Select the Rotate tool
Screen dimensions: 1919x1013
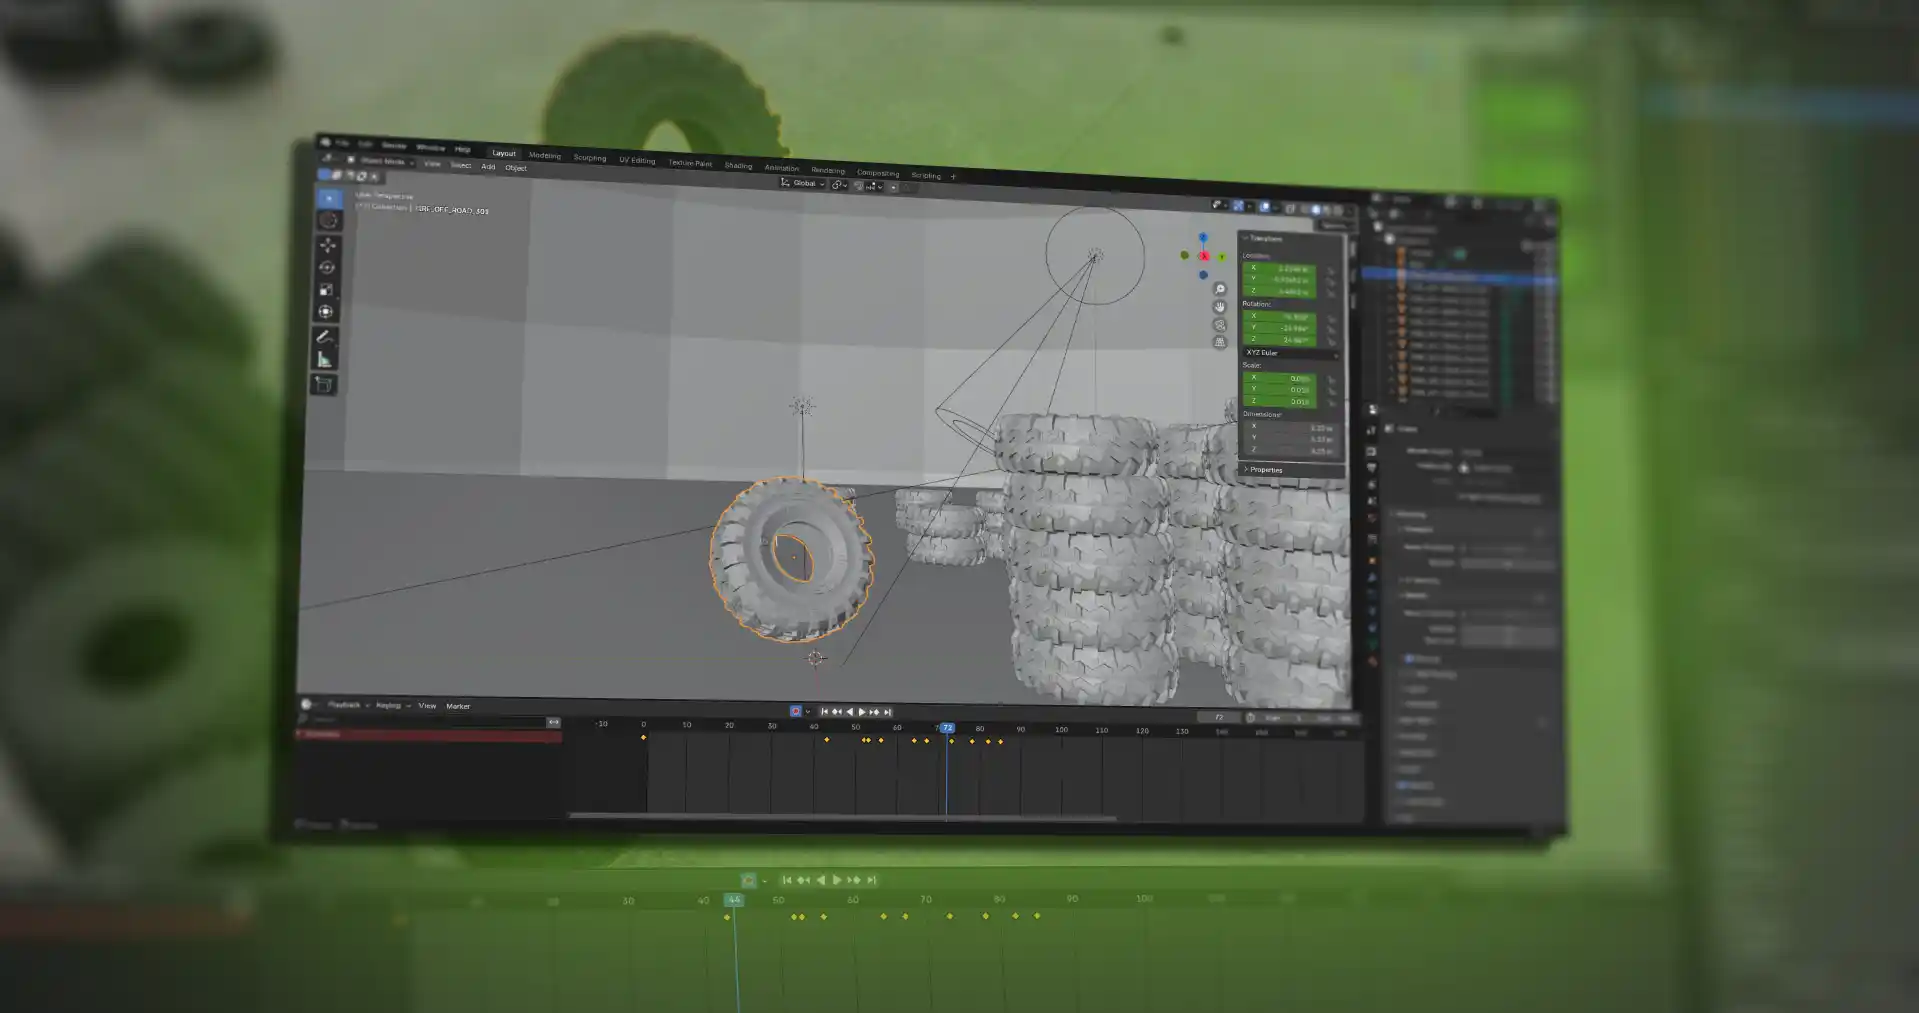coord(327,267)
